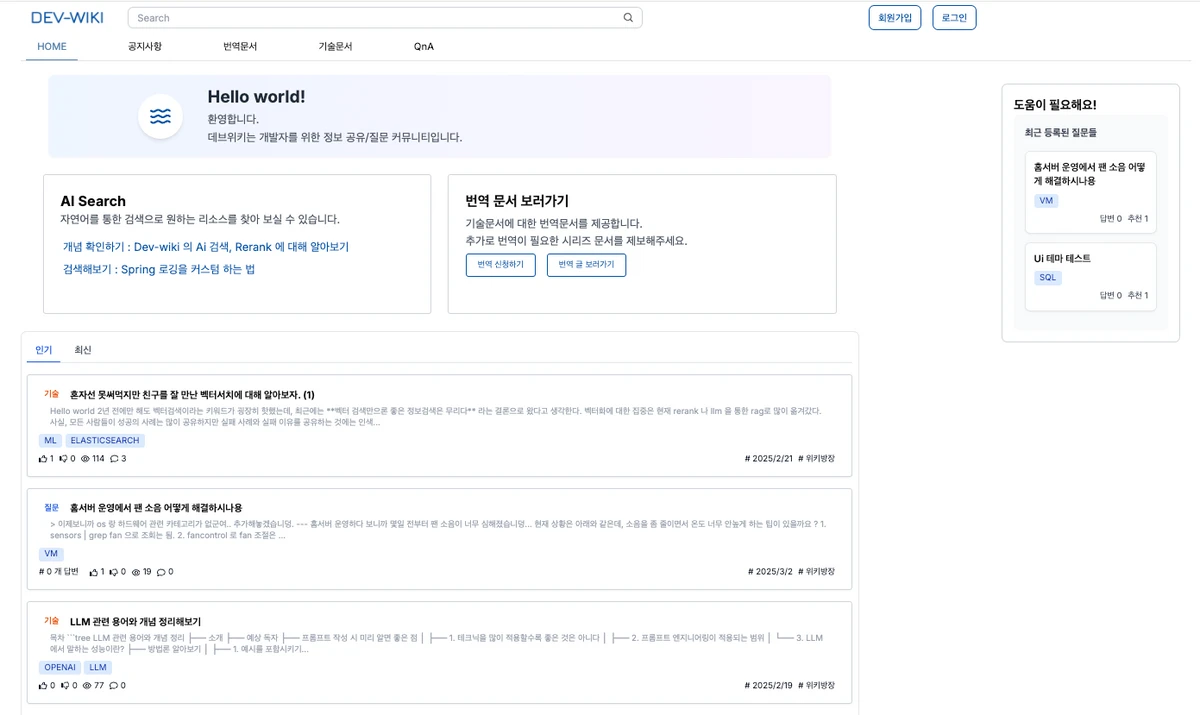This screenshot has width=1200, height=715.
Task: Click the SQL tag in sidebar card
Action: pyautogui.click(x=1048, y=278)
